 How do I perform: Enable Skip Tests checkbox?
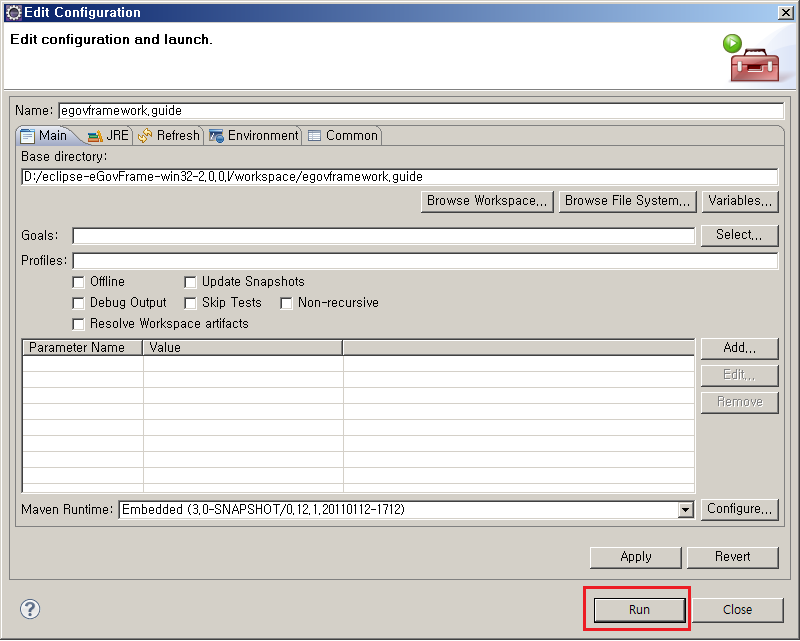[191, 303]
